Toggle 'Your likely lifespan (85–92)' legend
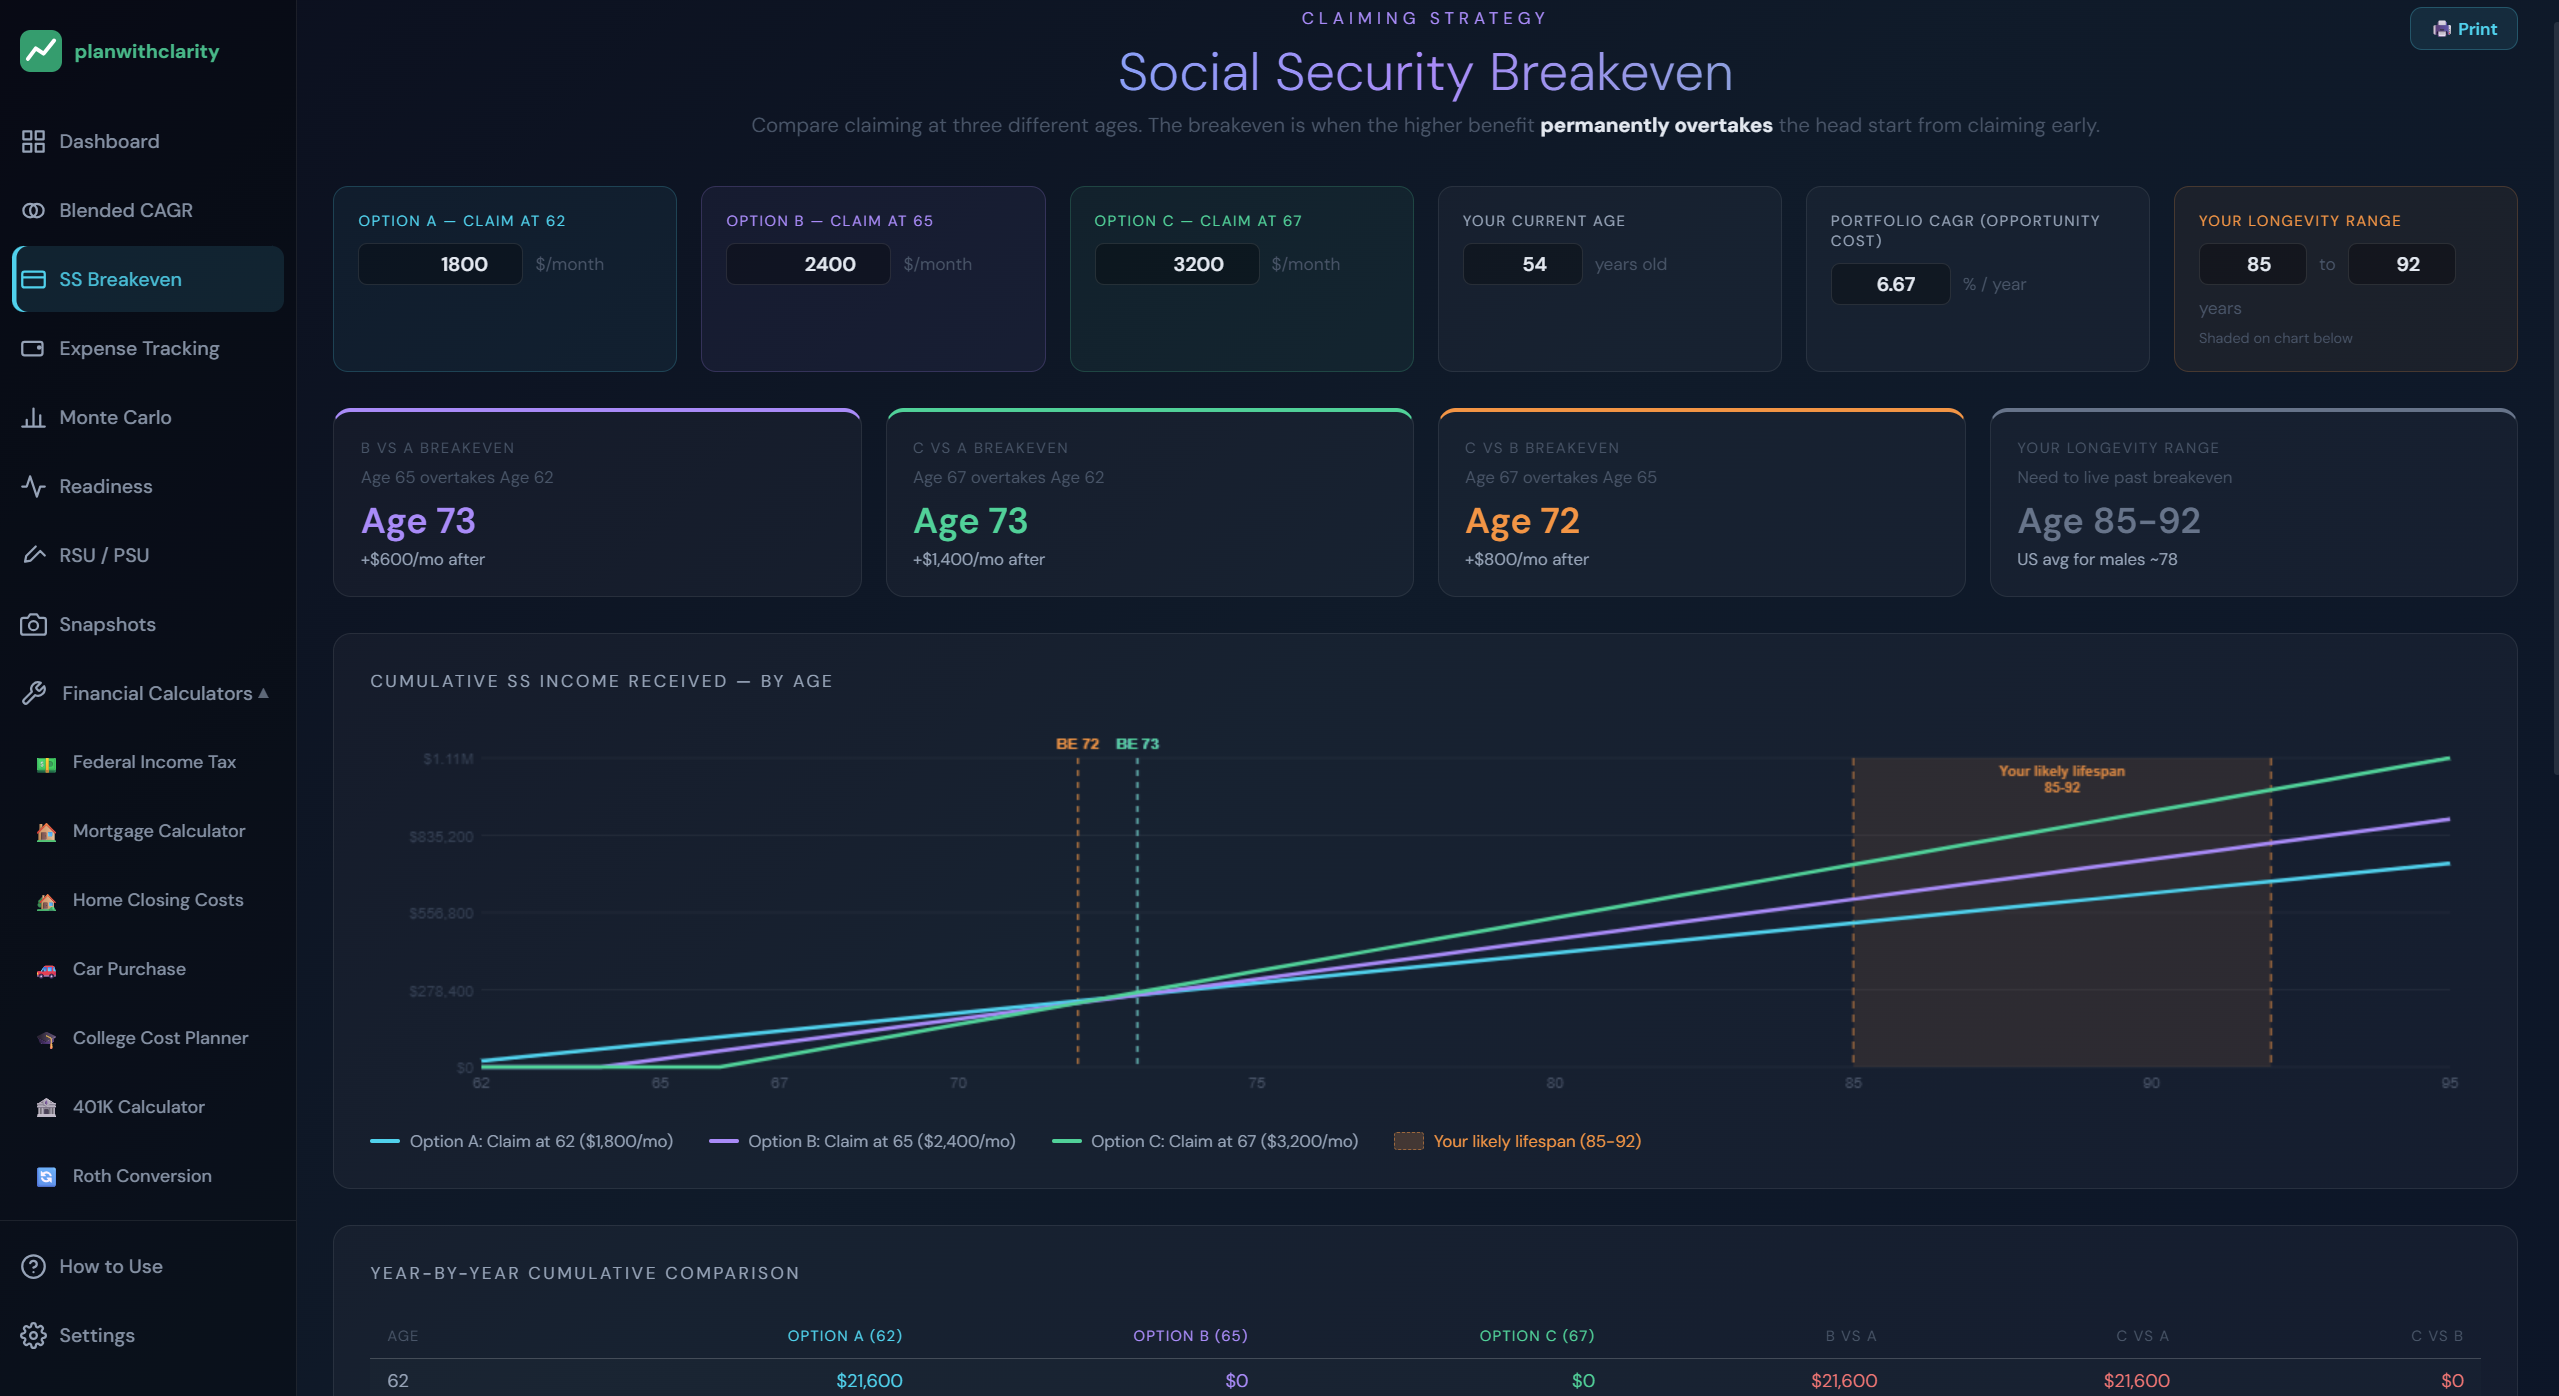 point(1518,1142)
